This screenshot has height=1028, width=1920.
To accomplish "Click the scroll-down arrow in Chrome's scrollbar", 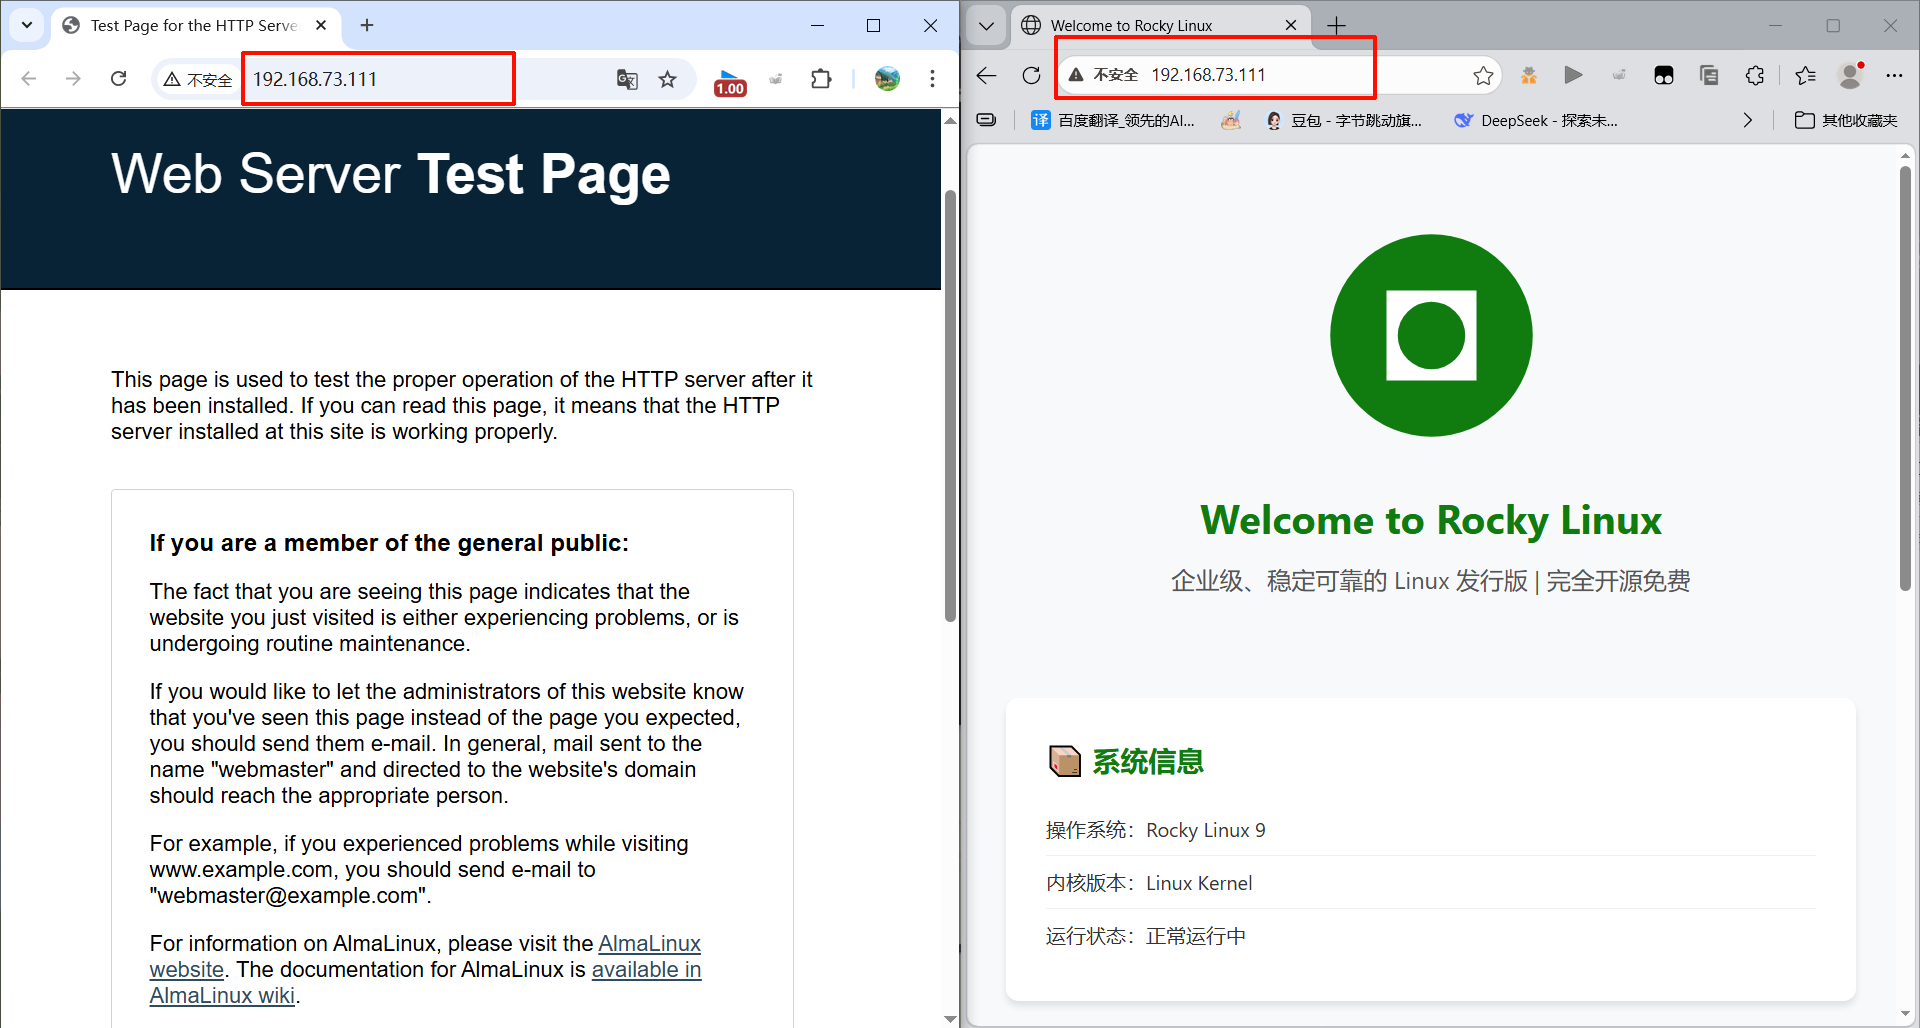I will click(x=950, y=1019).
